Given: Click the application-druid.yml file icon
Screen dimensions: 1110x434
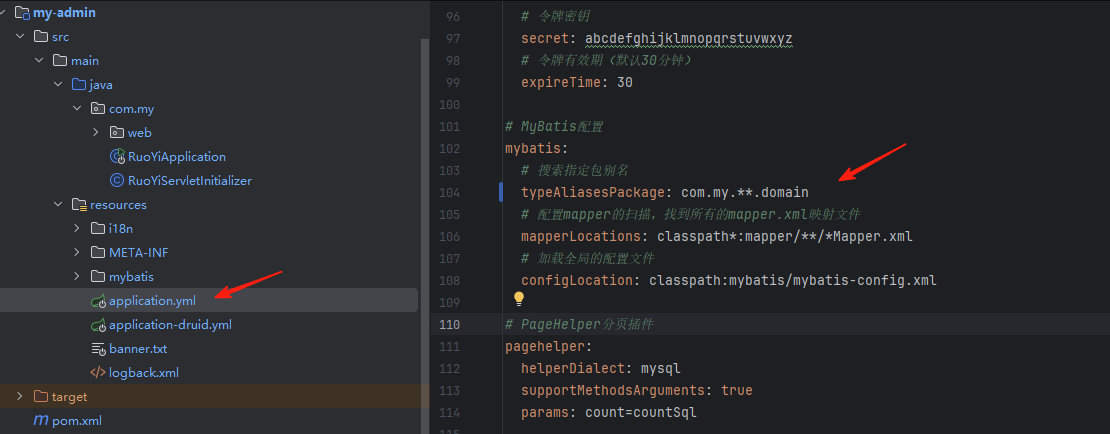Looking at the screenshot, I should pos(98,325).
